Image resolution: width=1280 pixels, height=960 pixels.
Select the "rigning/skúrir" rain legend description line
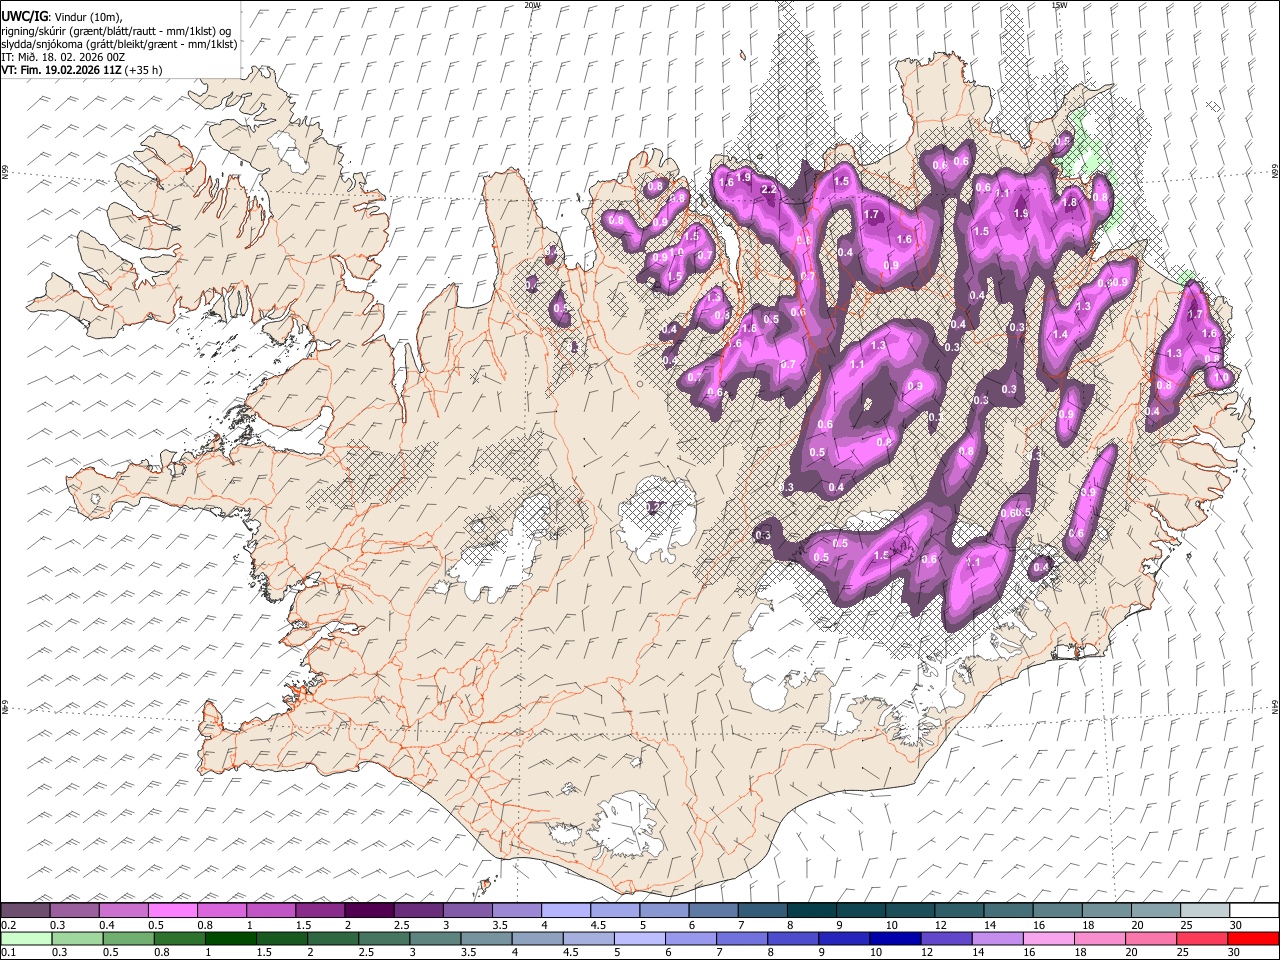coord(117,30)
